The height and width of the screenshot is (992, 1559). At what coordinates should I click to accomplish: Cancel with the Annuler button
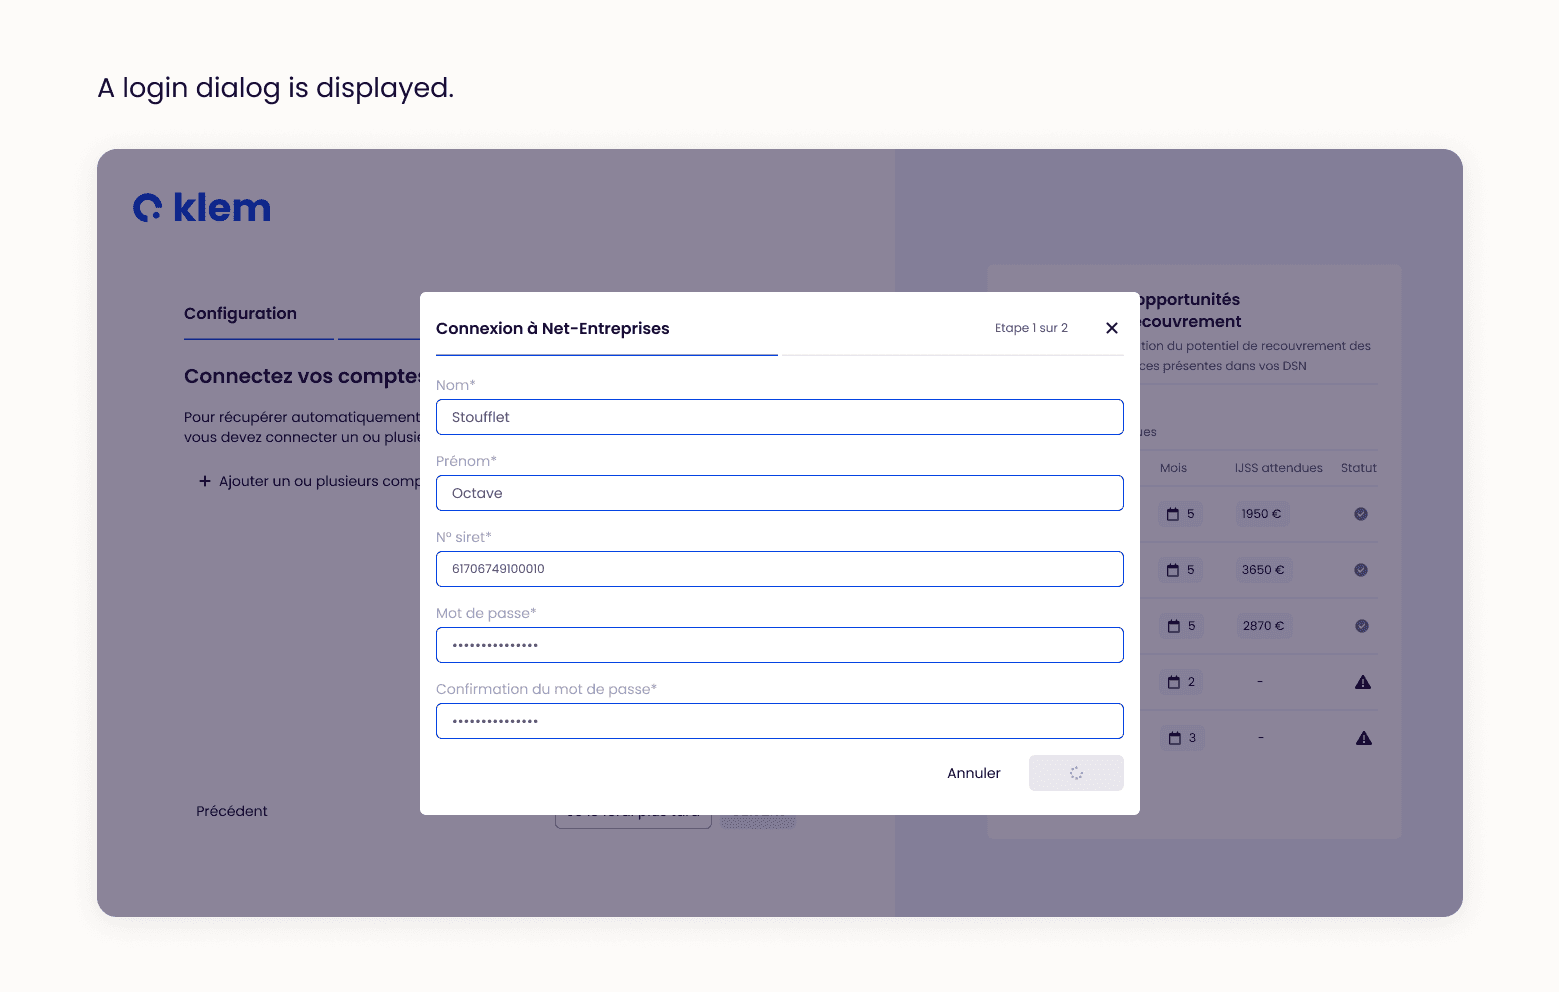click(x=974, y=773)
